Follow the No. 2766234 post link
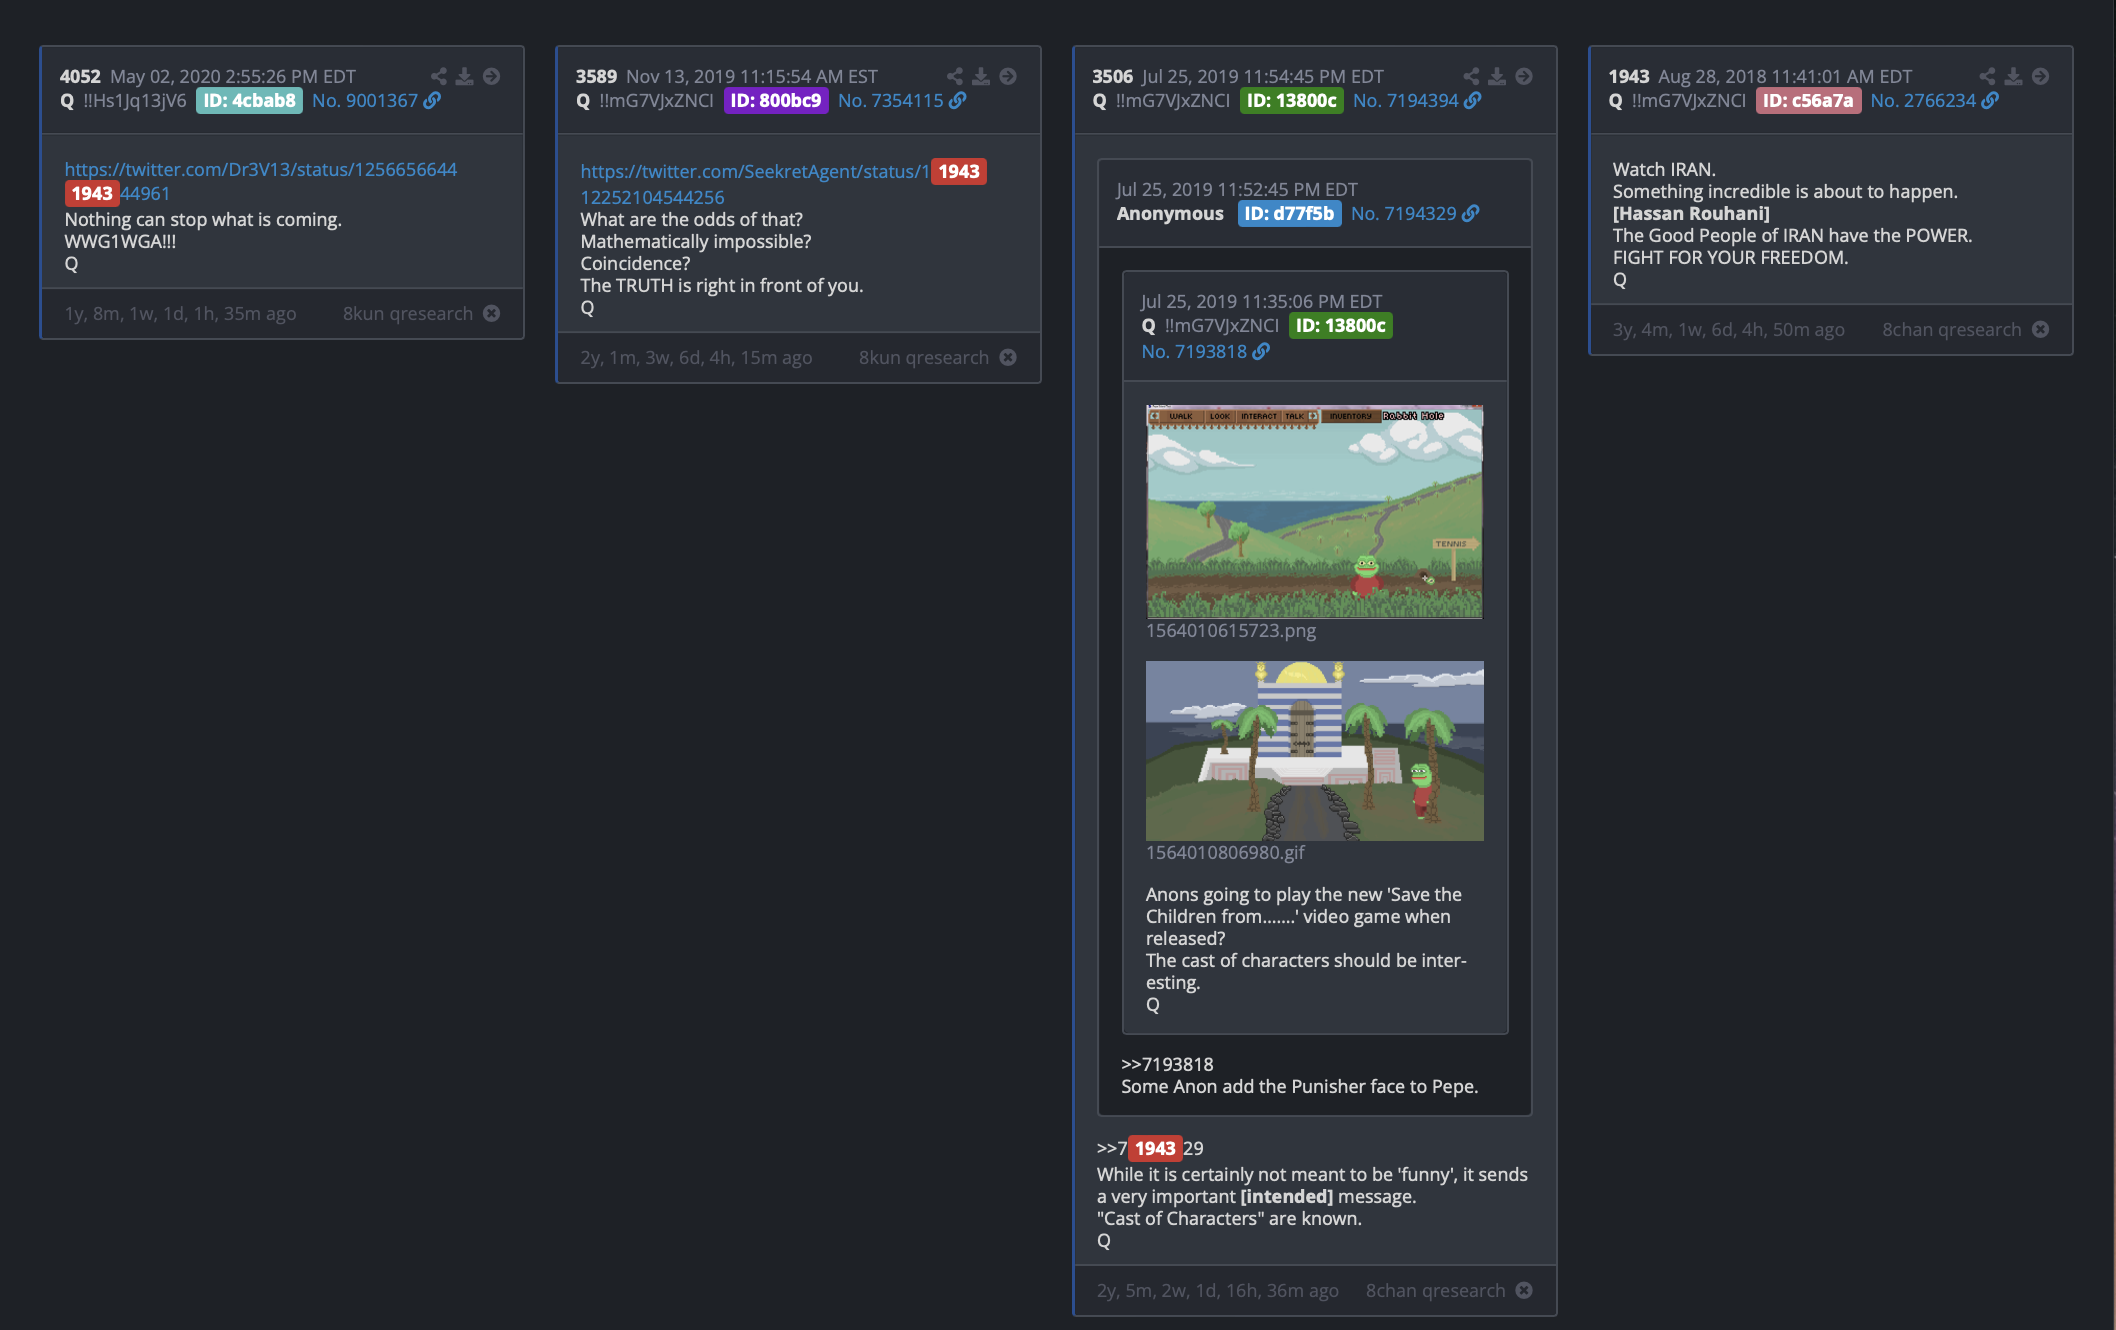Viewport: 2116px width, 1330px height. pyautogui.click(x=1923, y=100)
